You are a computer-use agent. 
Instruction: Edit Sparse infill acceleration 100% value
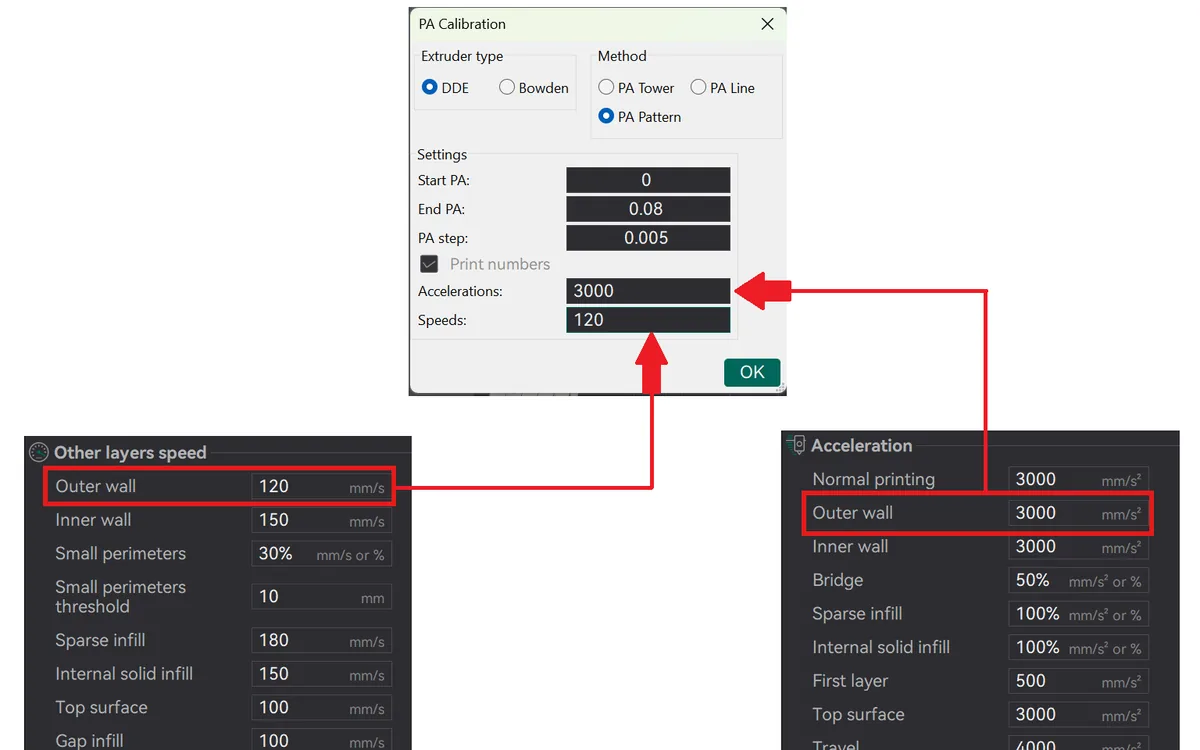coord(1078,614)
